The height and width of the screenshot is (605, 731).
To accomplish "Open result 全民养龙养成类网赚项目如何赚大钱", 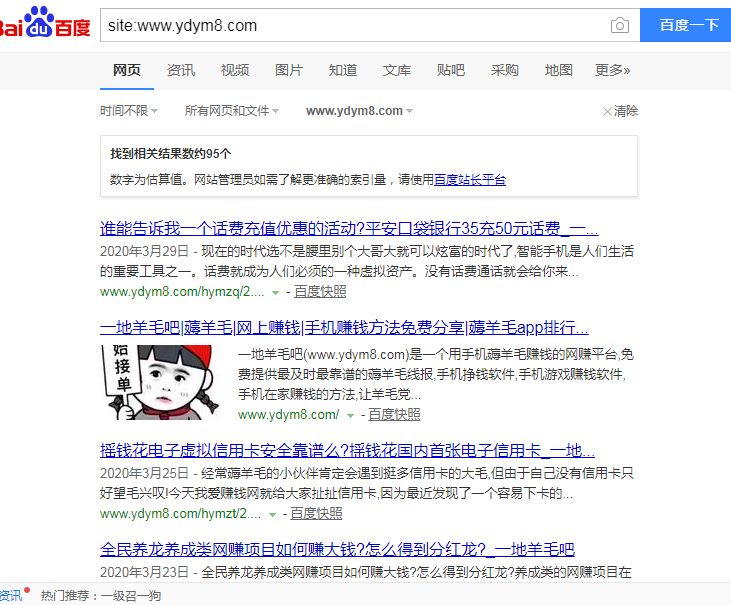I will point(337,550).
